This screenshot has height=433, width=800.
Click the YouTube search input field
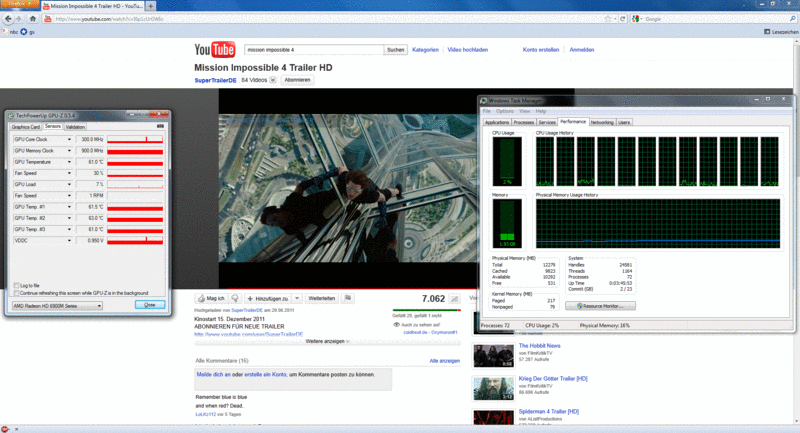pyautogui.click(x=313, y=49)
